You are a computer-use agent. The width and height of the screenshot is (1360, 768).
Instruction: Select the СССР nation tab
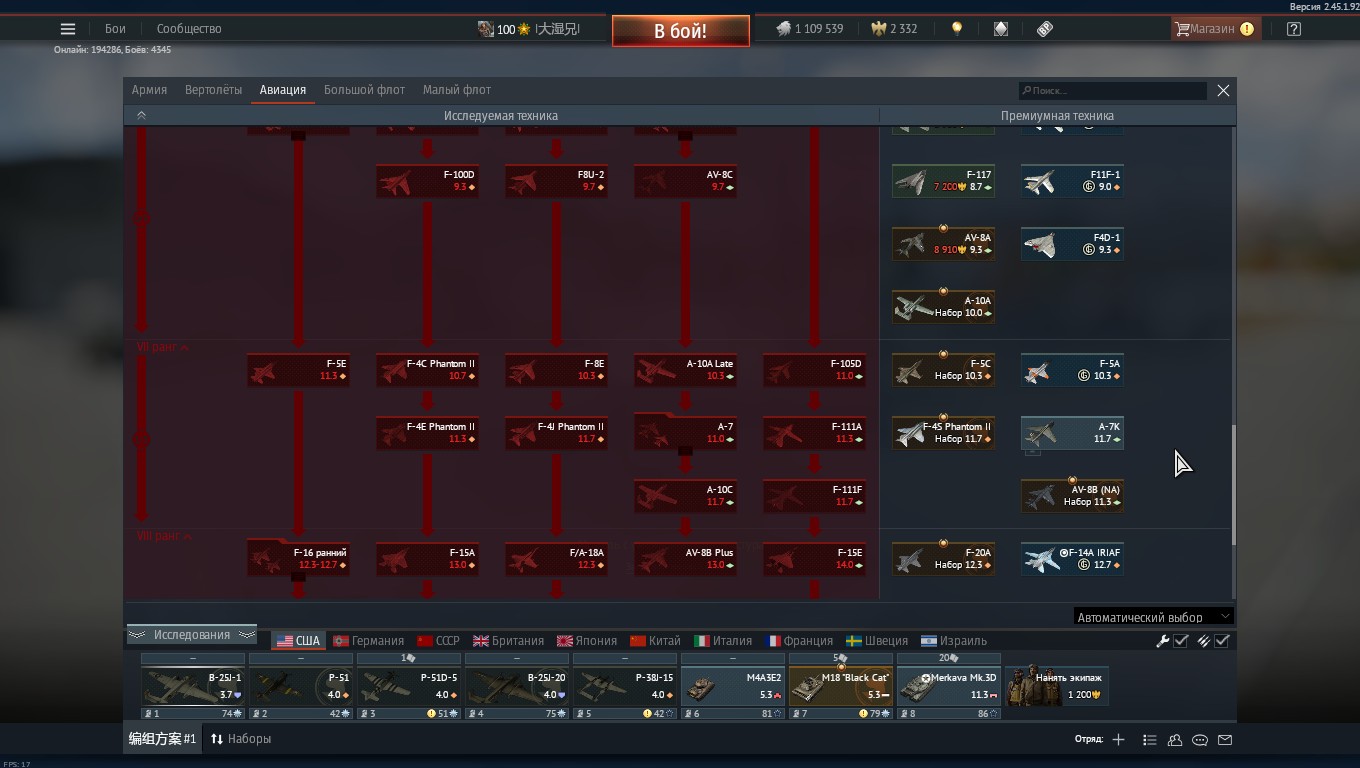coord(438,641)
